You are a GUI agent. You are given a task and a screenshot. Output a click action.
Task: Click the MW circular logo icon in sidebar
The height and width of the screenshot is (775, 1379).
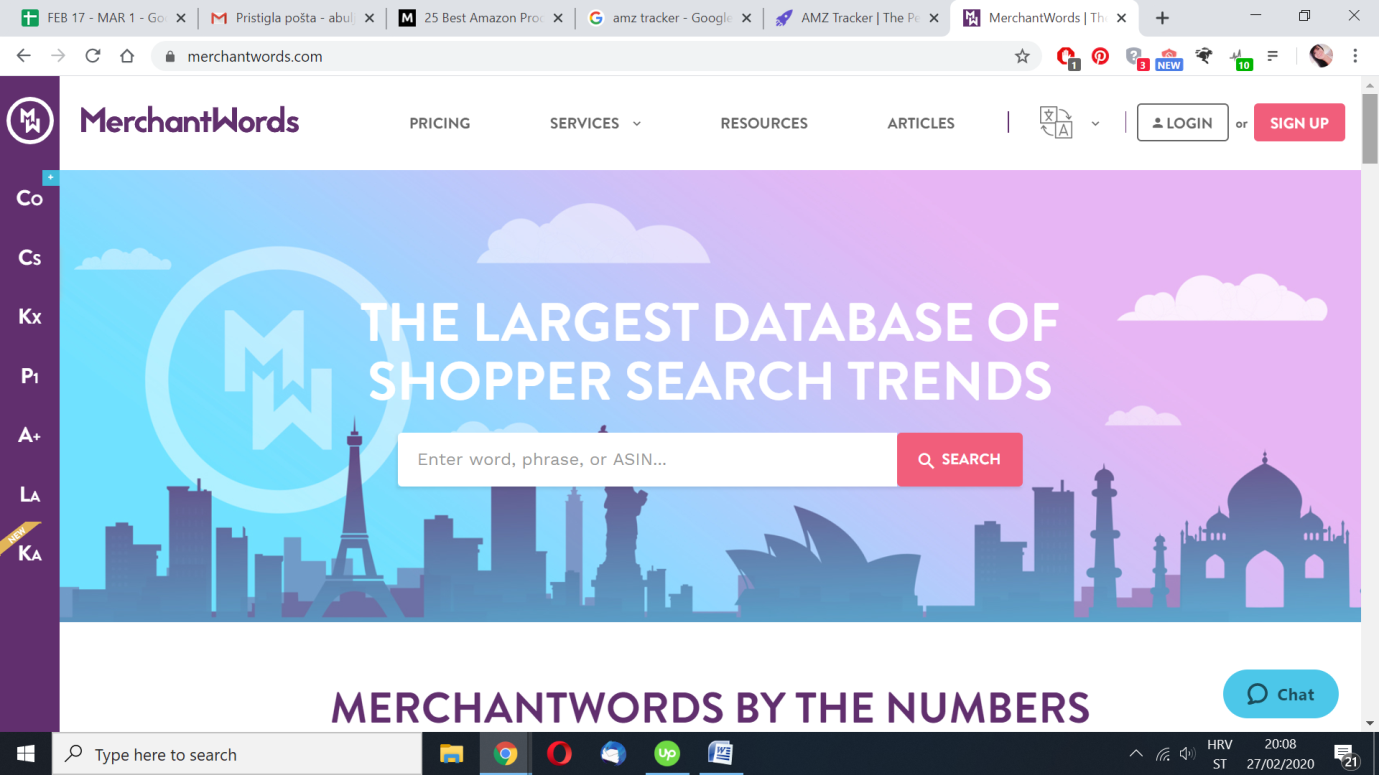(x=29, y=122)
